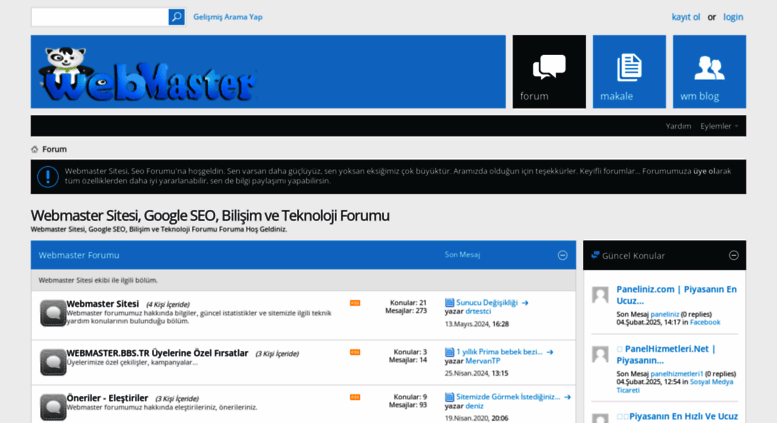Open the wm blog people tile

pos(709,71)
